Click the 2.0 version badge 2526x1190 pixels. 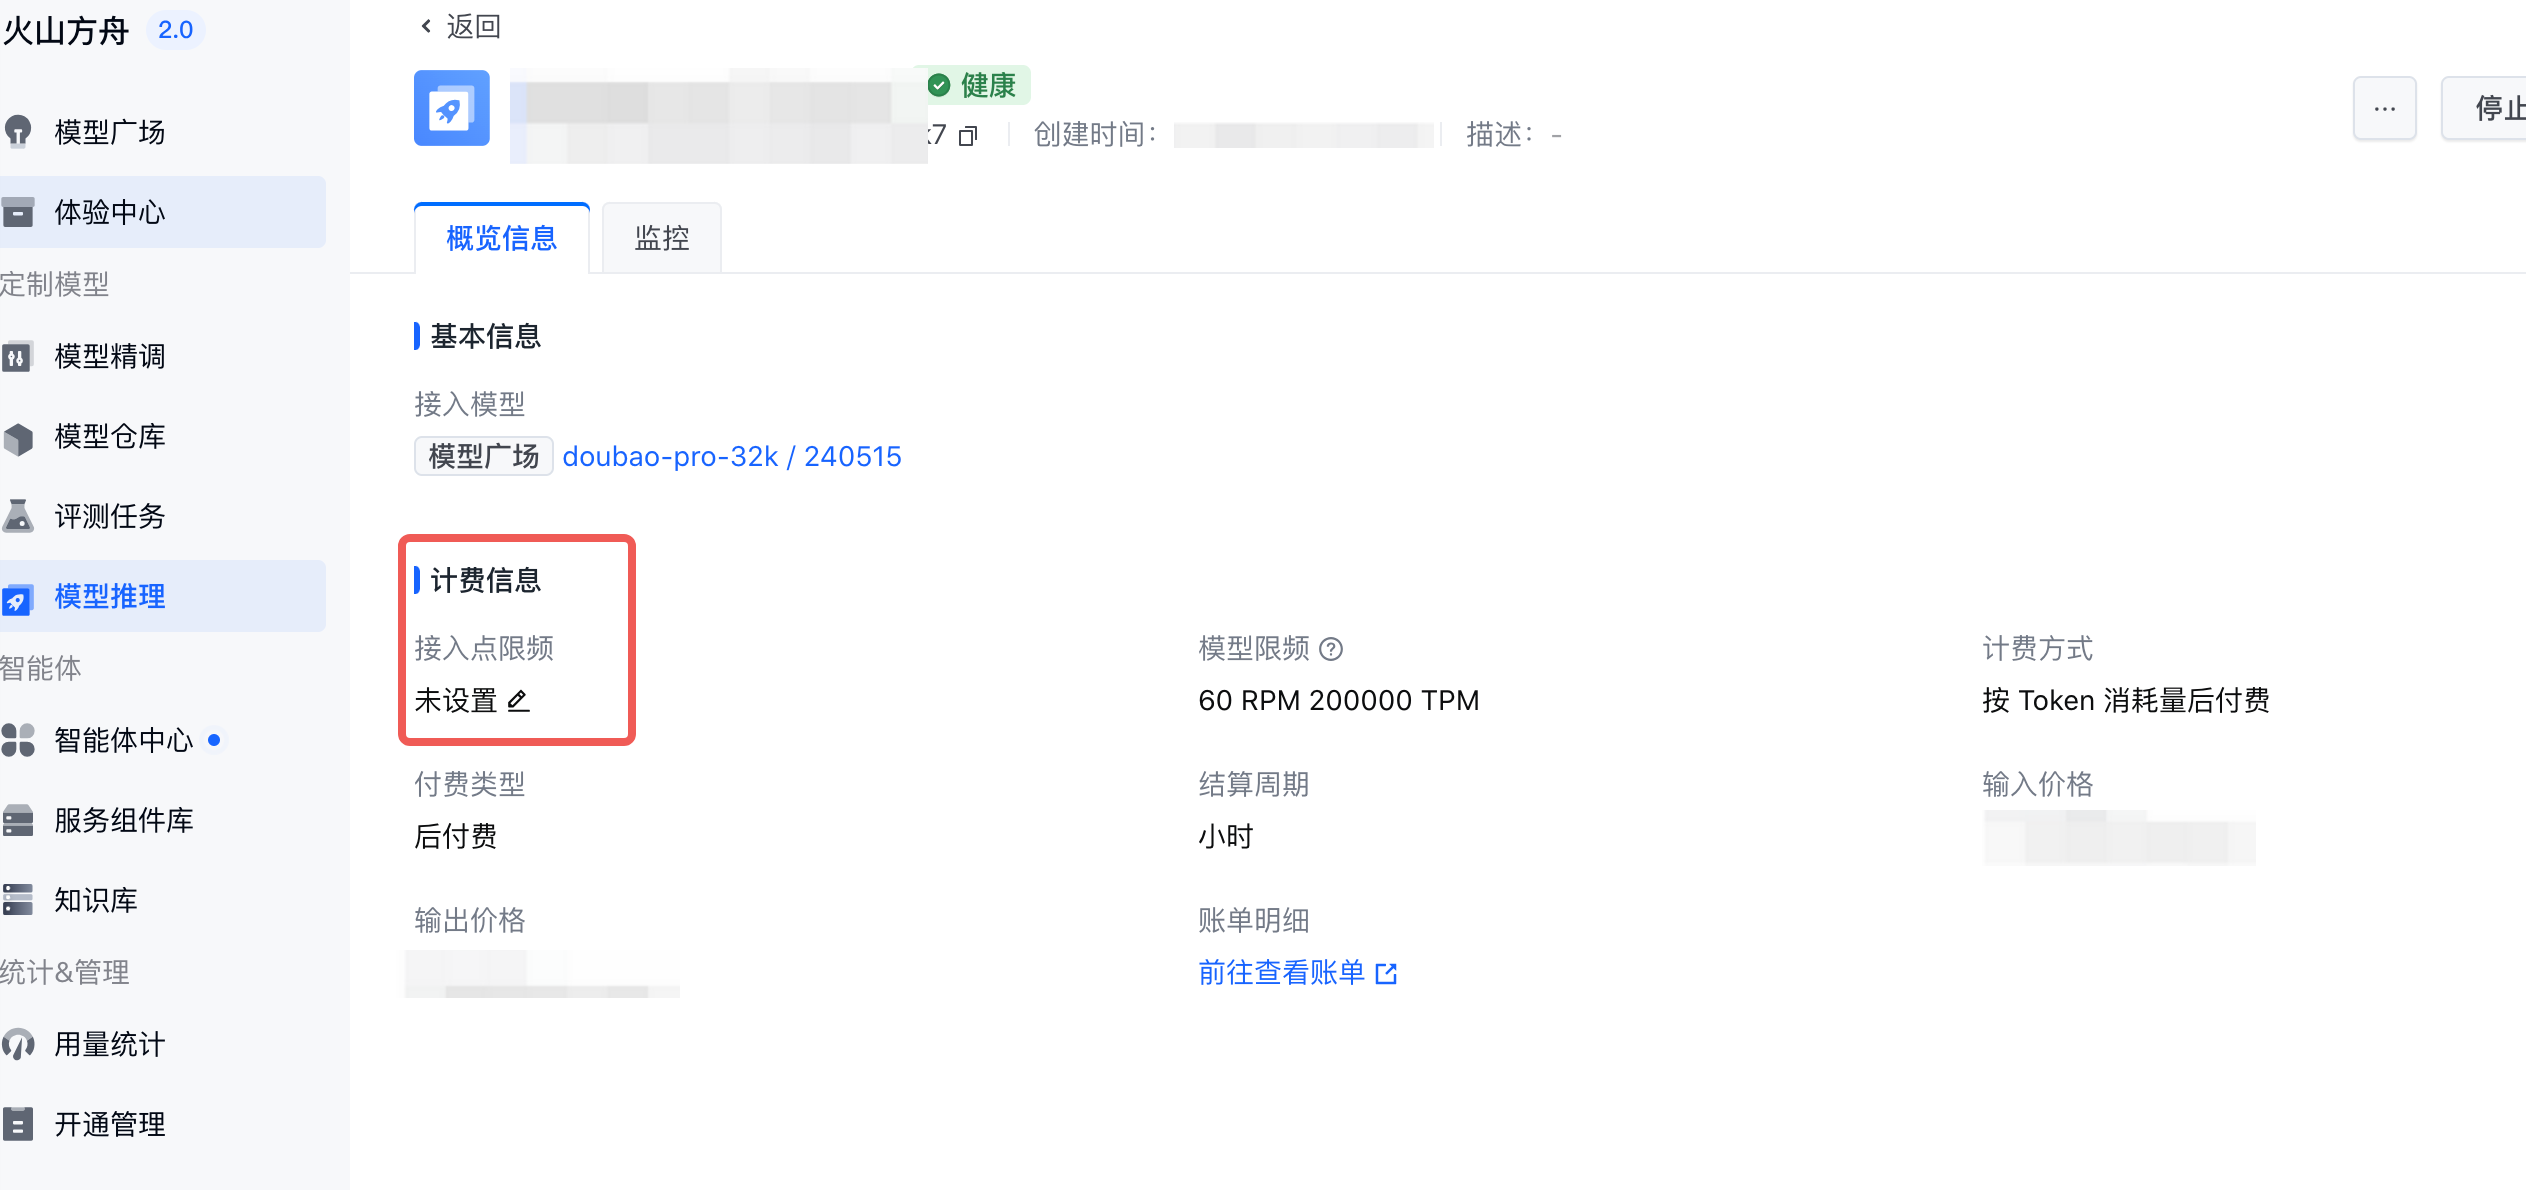(x=176, y=30)
